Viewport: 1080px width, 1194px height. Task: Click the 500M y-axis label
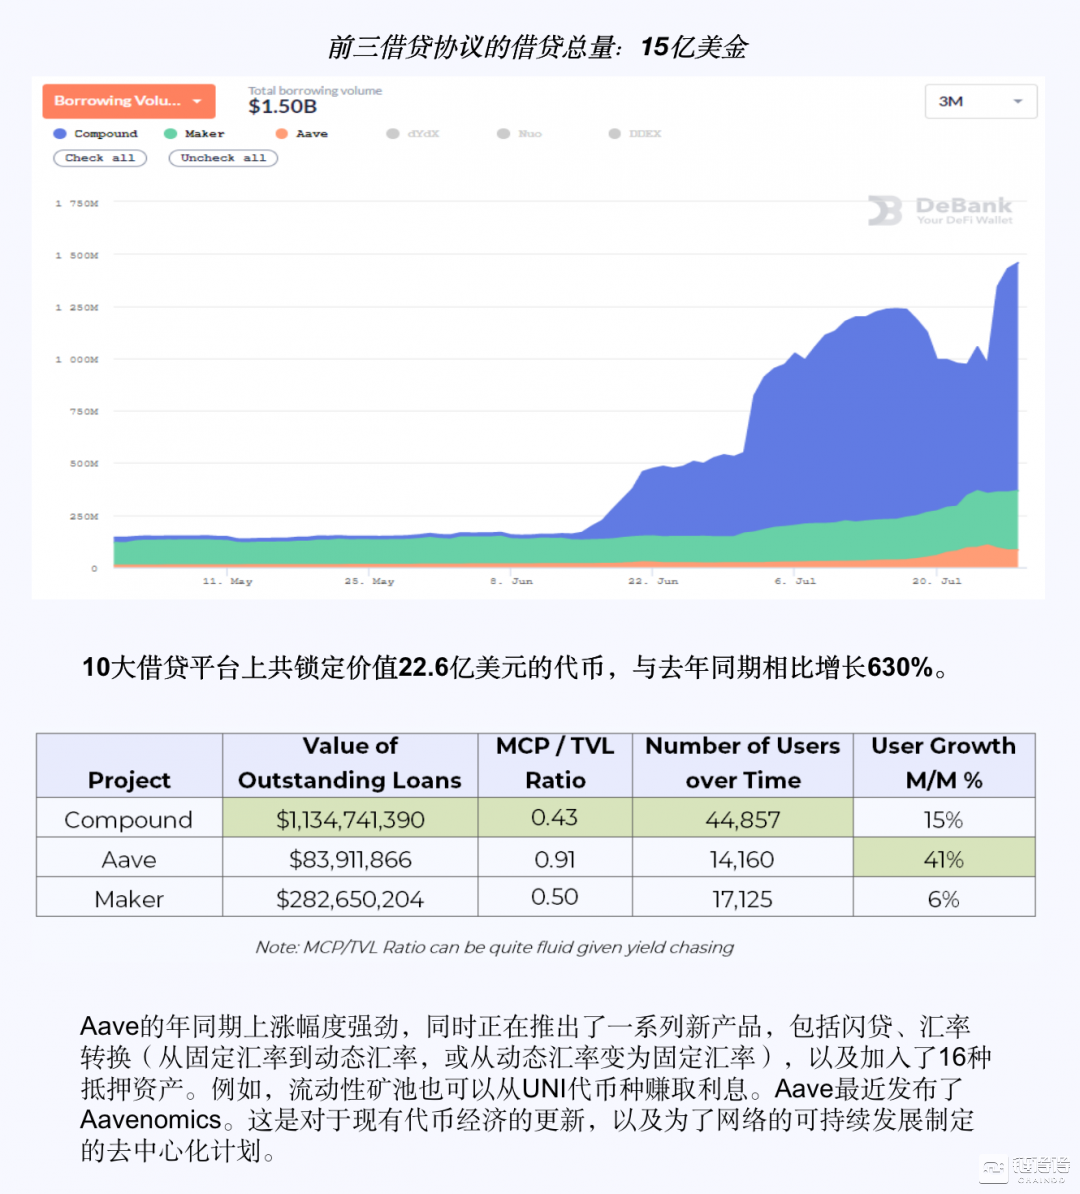(x=85, y=463)
